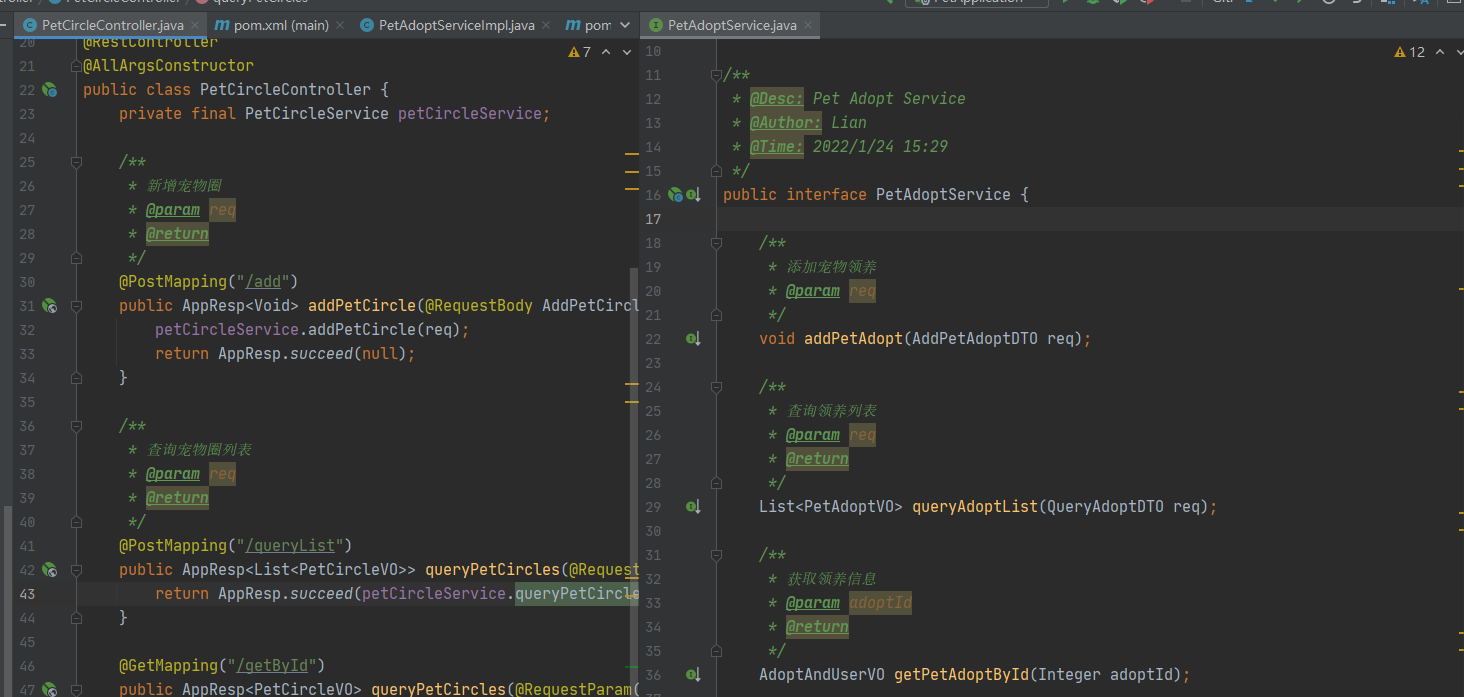Viewport: 1464px width, 697px height.
Task: Click the highlighted adoptId param in Javadoc
Action: click(x=880, y=602)
